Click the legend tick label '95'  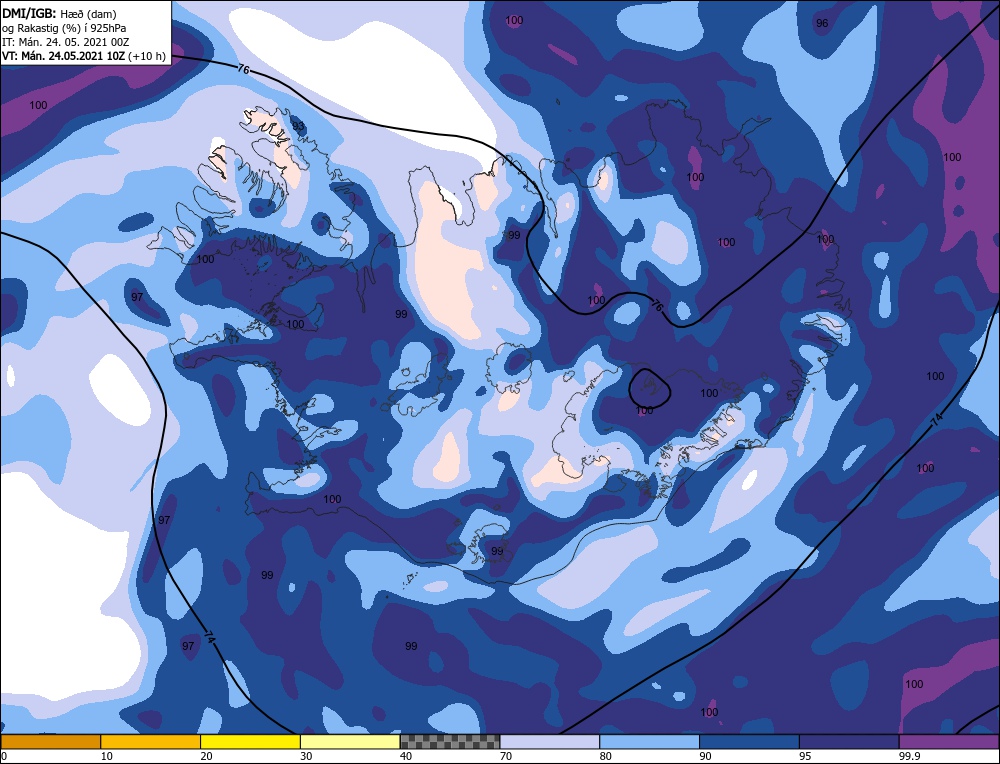(805, 756)
